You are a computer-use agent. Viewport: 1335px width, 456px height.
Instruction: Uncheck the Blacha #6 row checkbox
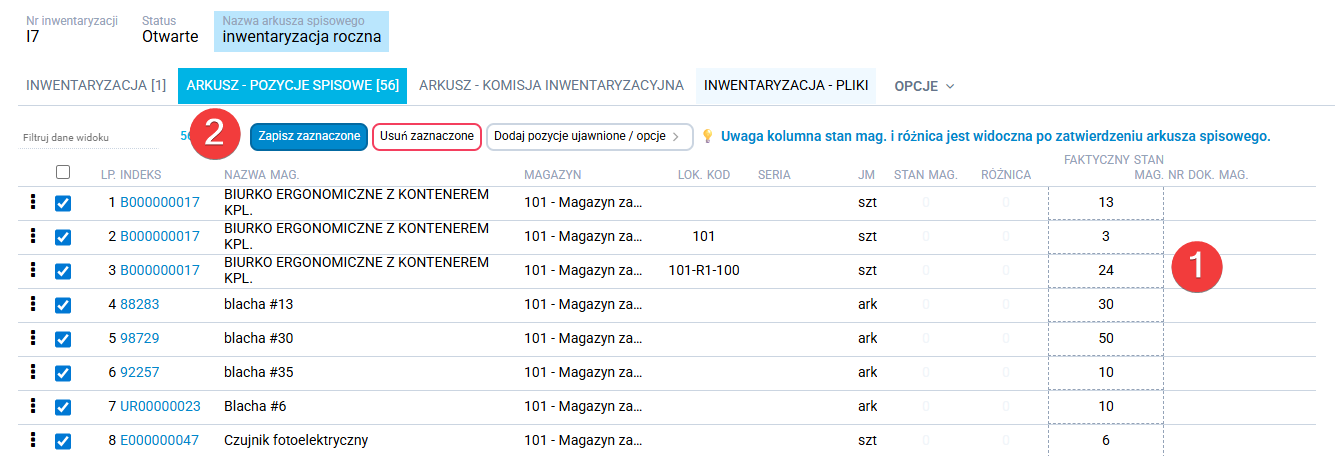pos(63,407)
